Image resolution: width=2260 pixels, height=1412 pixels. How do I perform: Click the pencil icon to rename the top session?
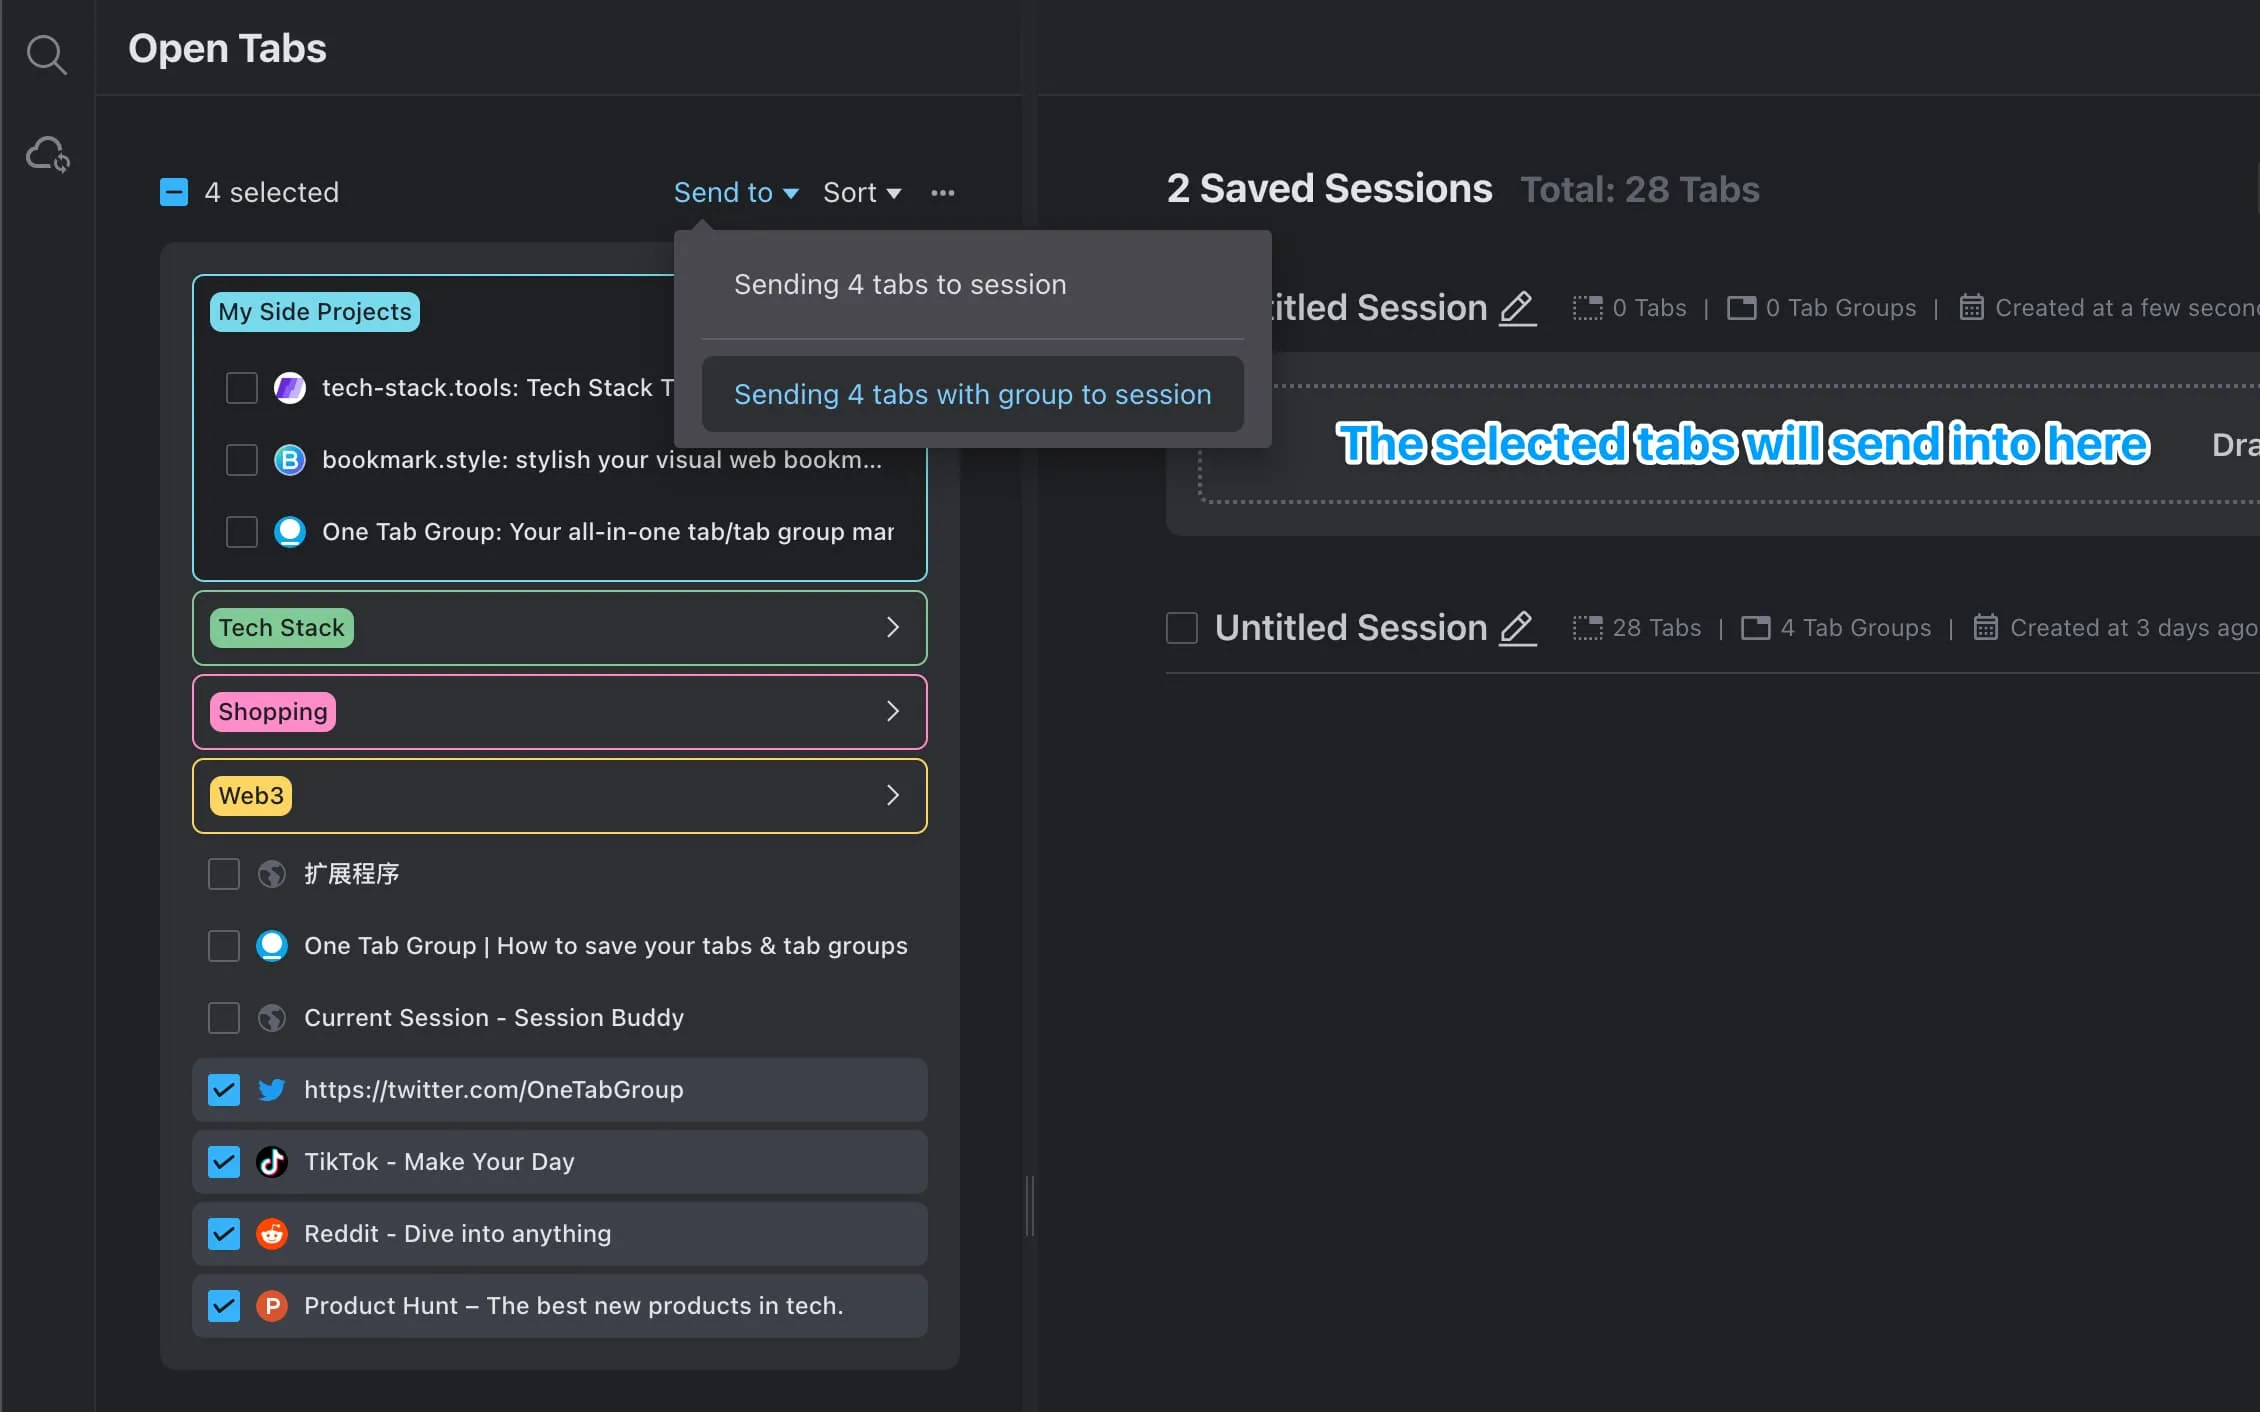1516,308
